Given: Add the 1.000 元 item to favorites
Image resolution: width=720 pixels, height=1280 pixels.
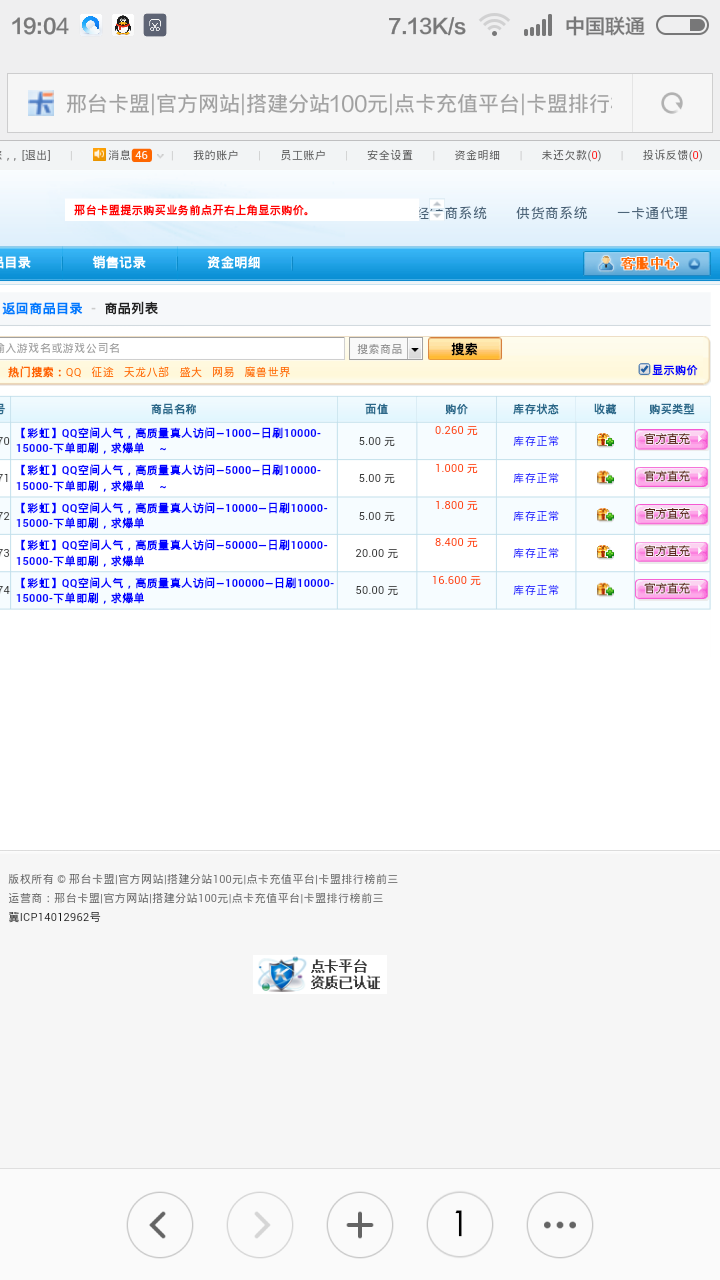Looking at the screenshot, I should 605,477.
